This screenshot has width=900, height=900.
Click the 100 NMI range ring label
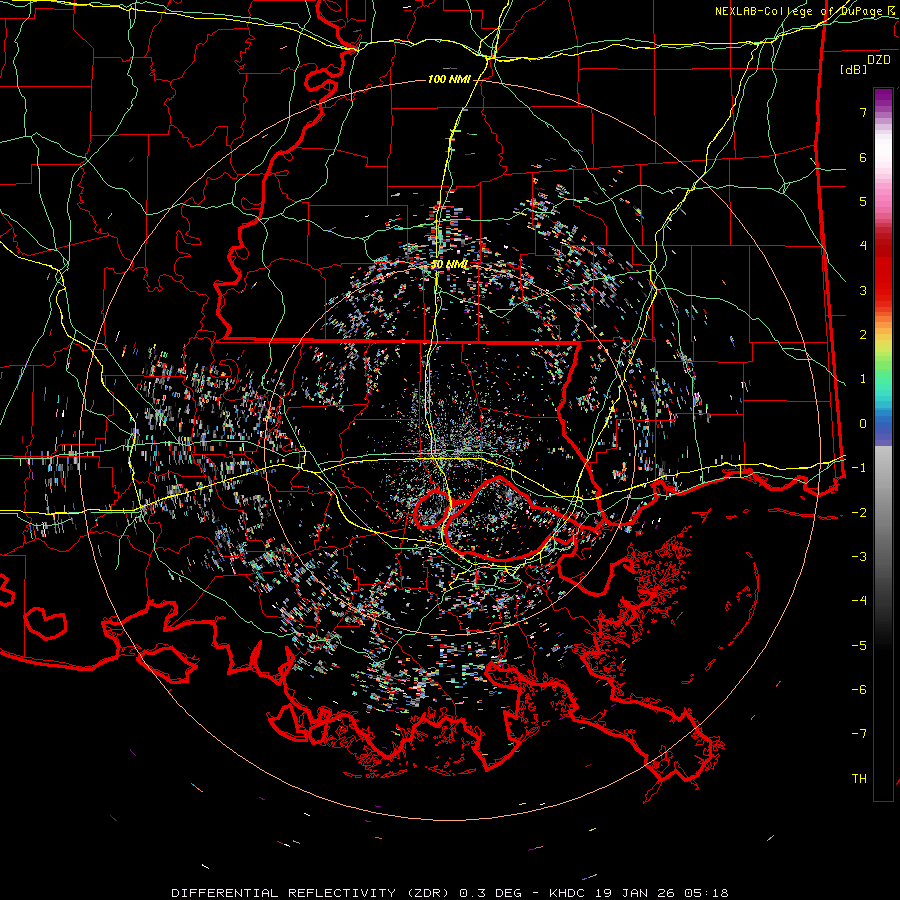click(x=449, y=79)
